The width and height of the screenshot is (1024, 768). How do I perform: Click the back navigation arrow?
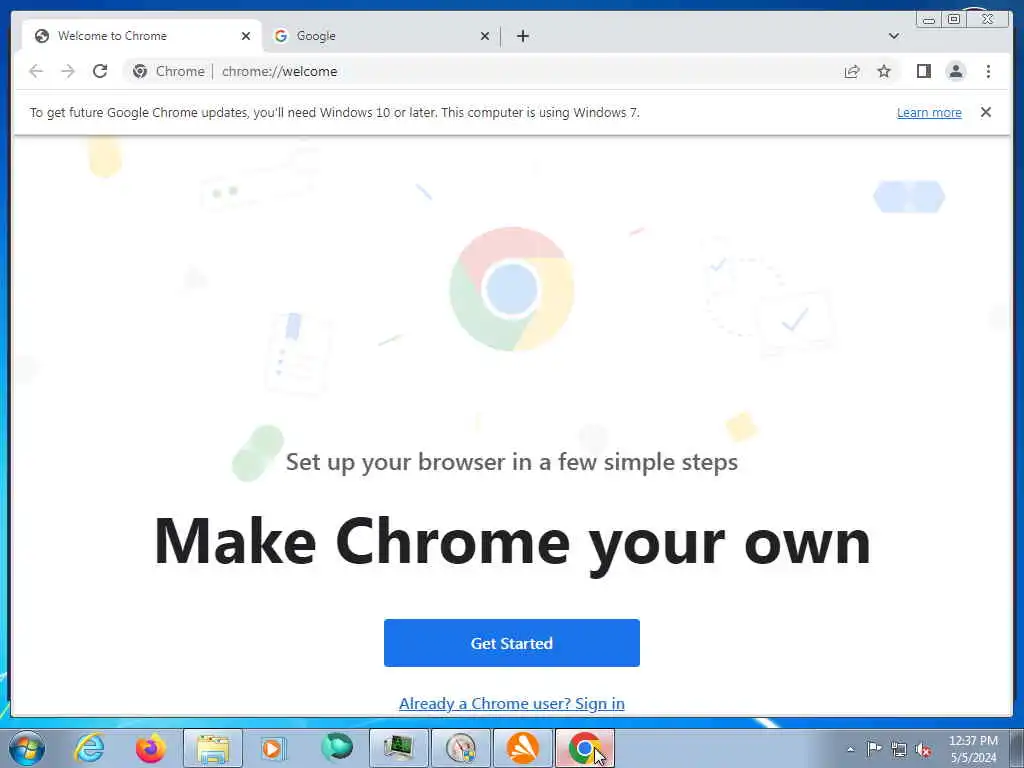point(36,71)
